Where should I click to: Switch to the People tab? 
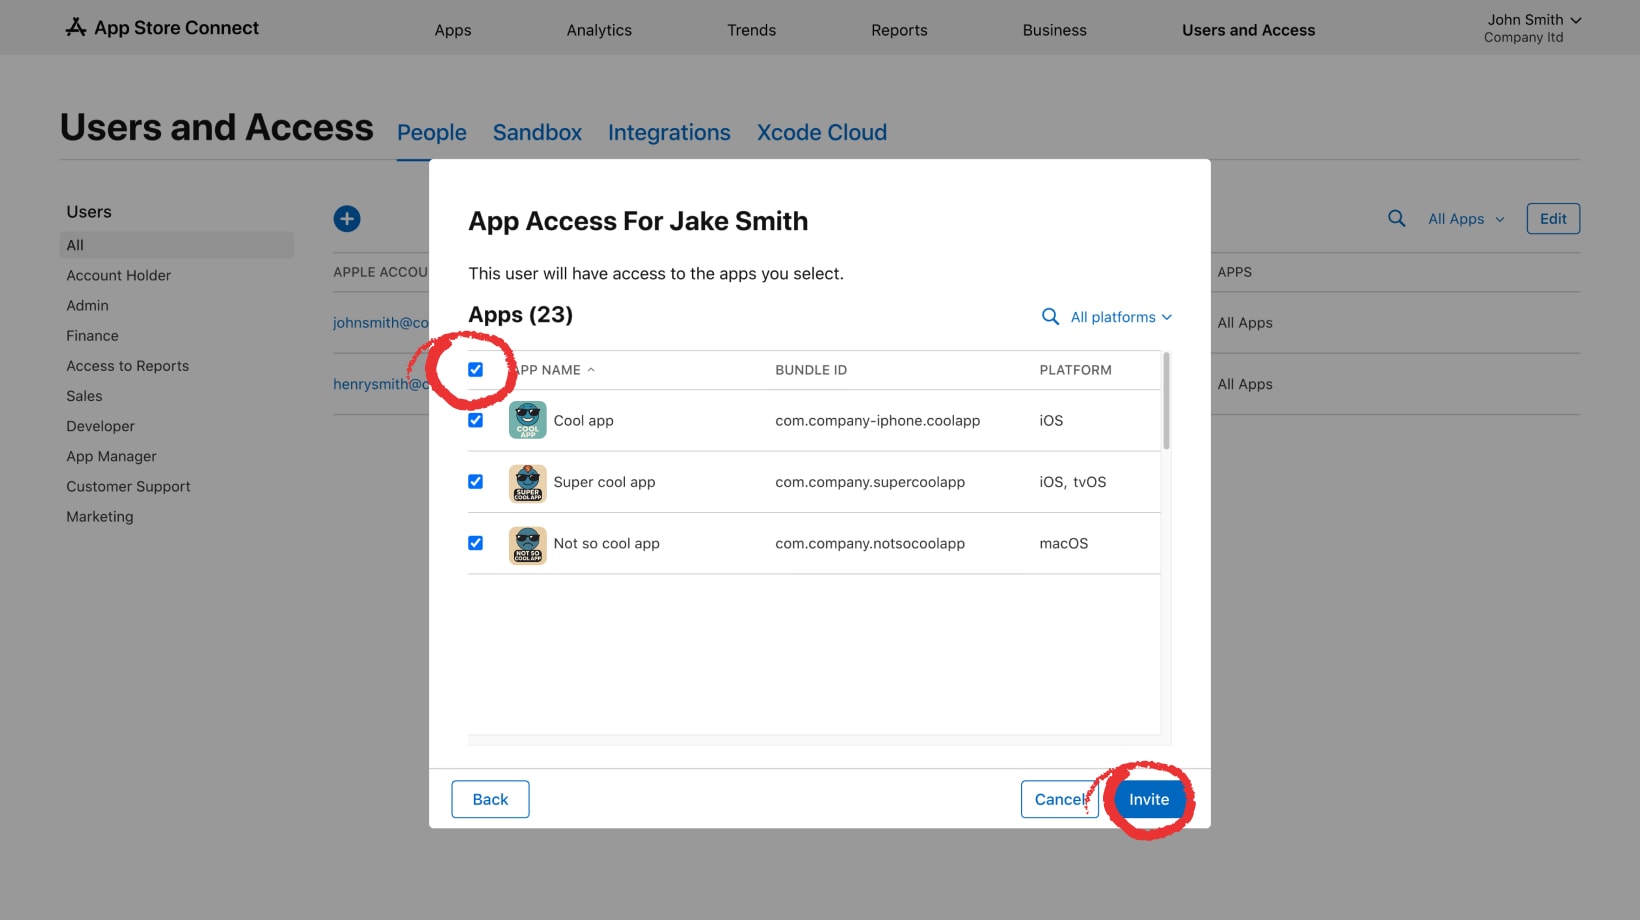coord(432,132)
